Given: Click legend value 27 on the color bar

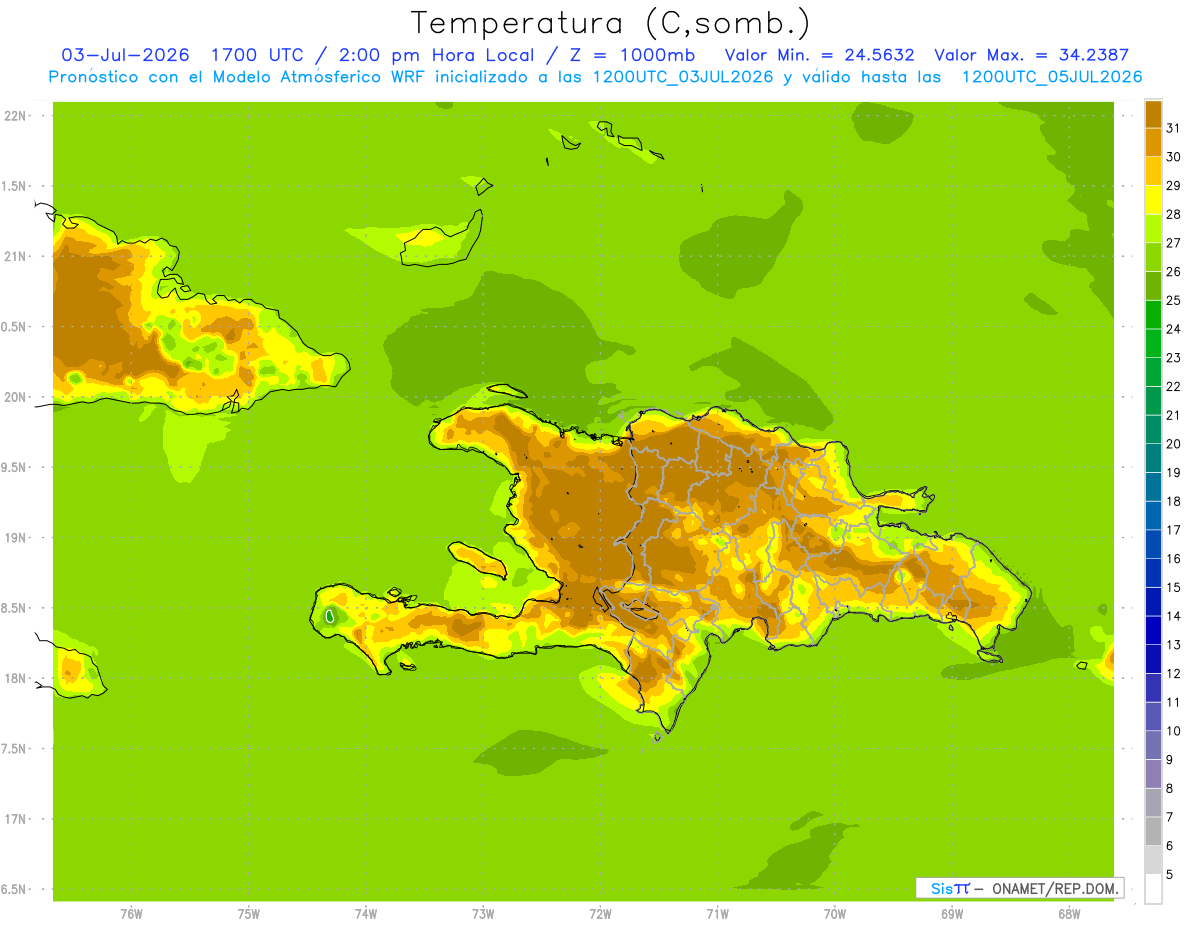Looking at the screenshot, I should 1173,243.
